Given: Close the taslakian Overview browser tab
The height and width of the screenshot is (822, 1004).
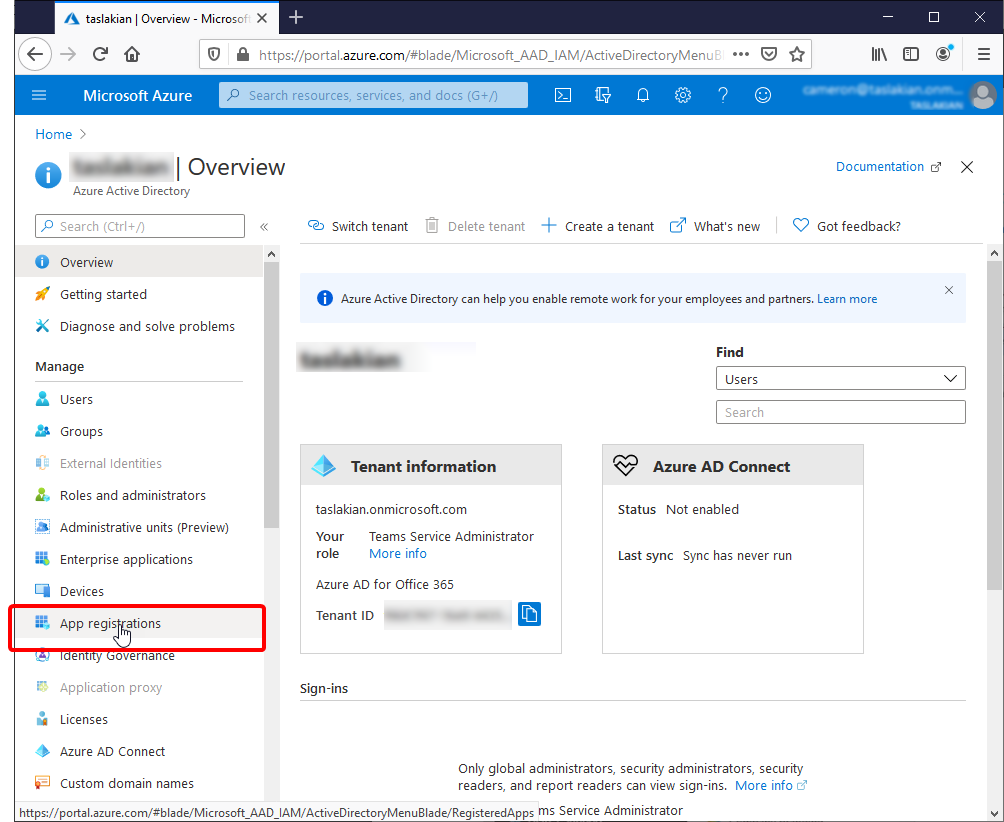Looking at the screenshot, I should point(262,19).
